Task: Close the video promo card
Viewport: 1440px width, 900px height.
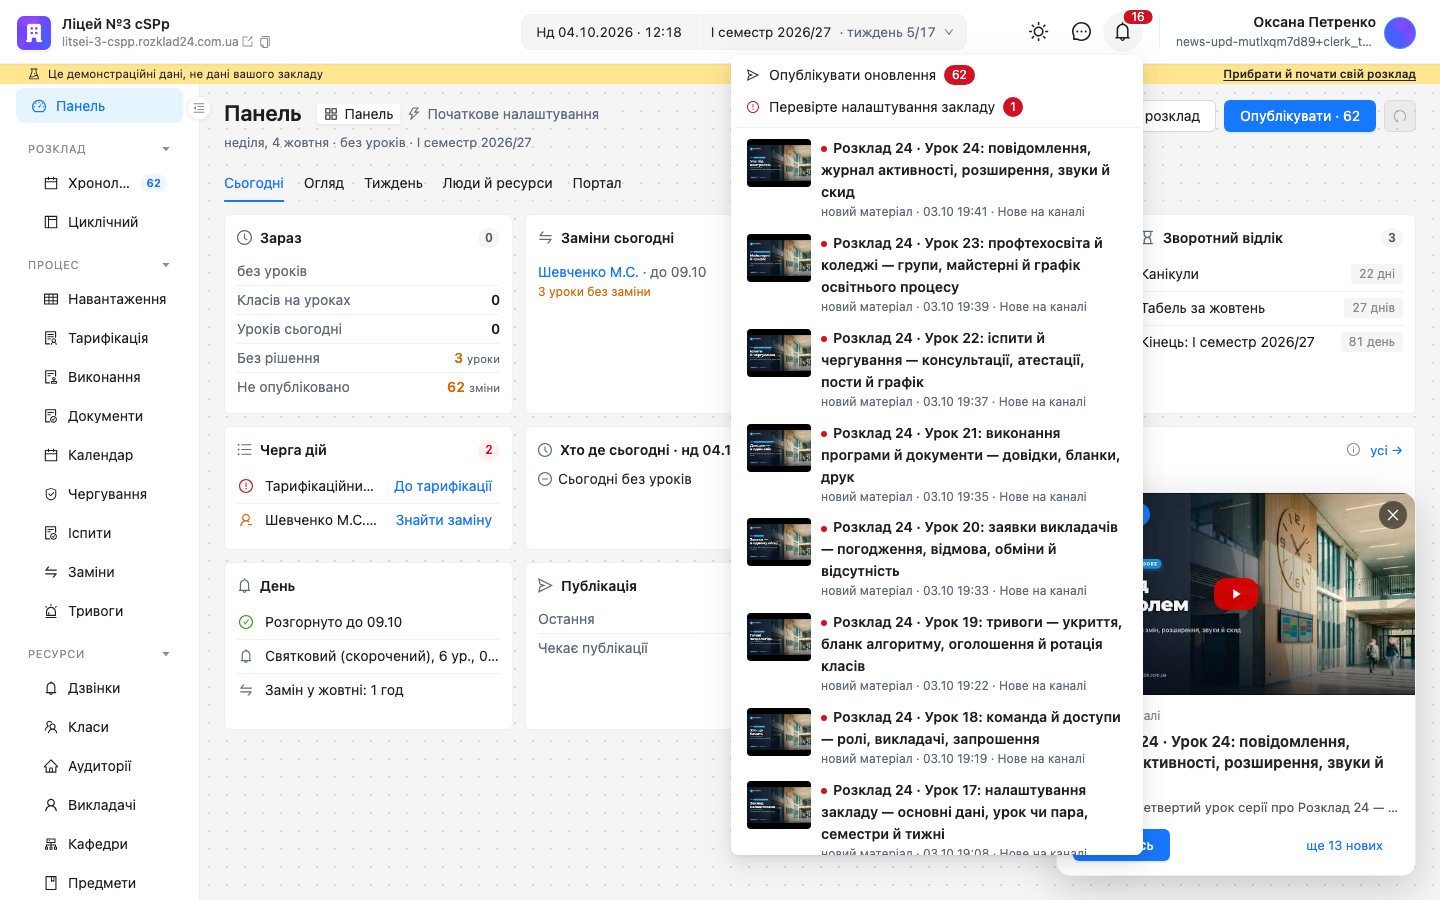Action: tap(1393, 515)
